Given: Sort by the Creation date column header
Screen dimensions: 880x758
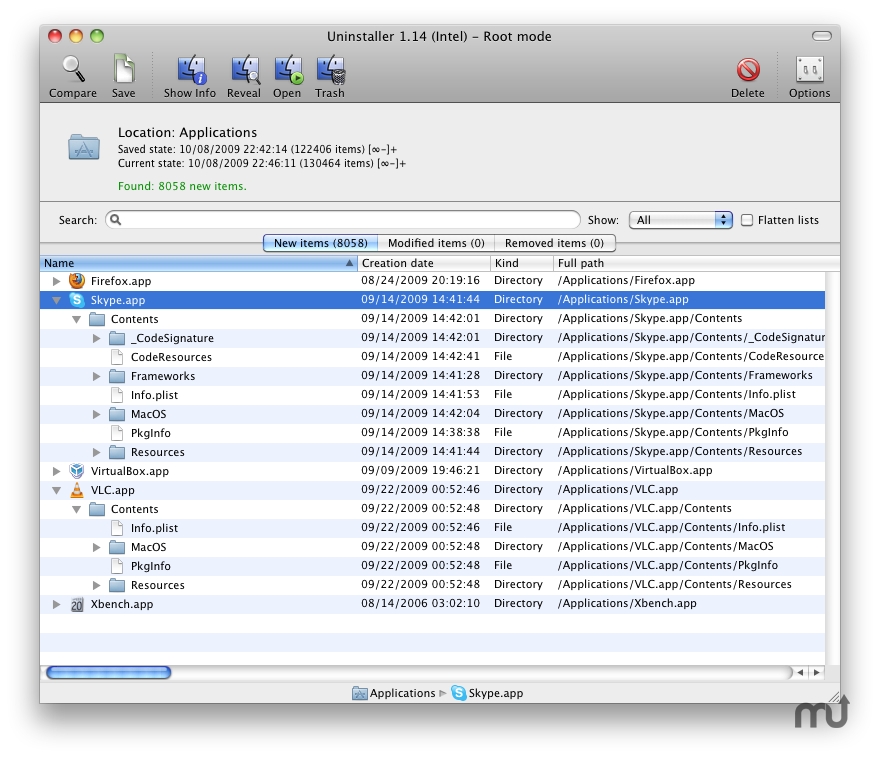Looking at the screenshot, I should click(x=420, y=263).
